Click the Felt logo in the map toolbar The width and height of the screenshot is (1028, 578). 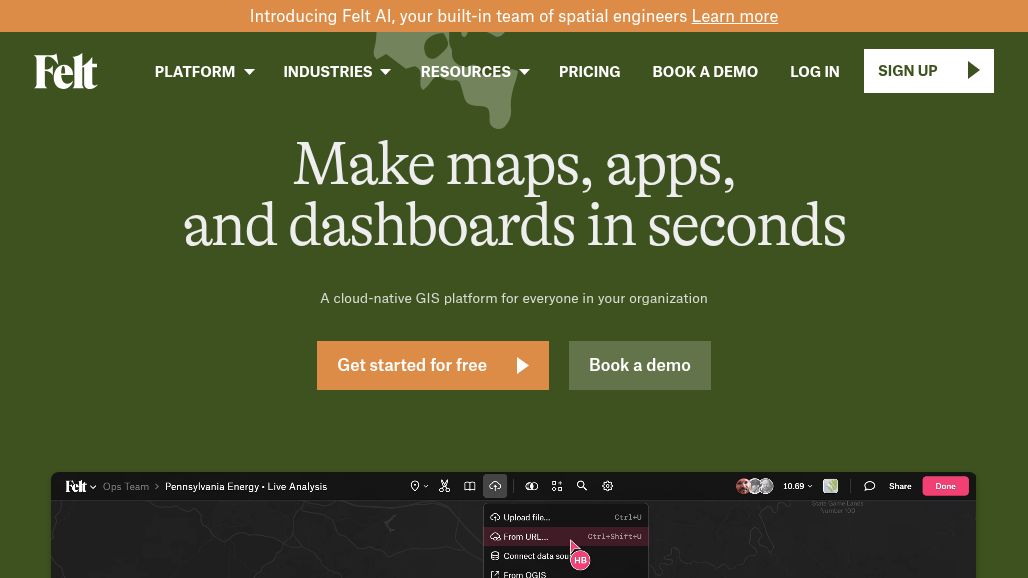click(77, 486)
